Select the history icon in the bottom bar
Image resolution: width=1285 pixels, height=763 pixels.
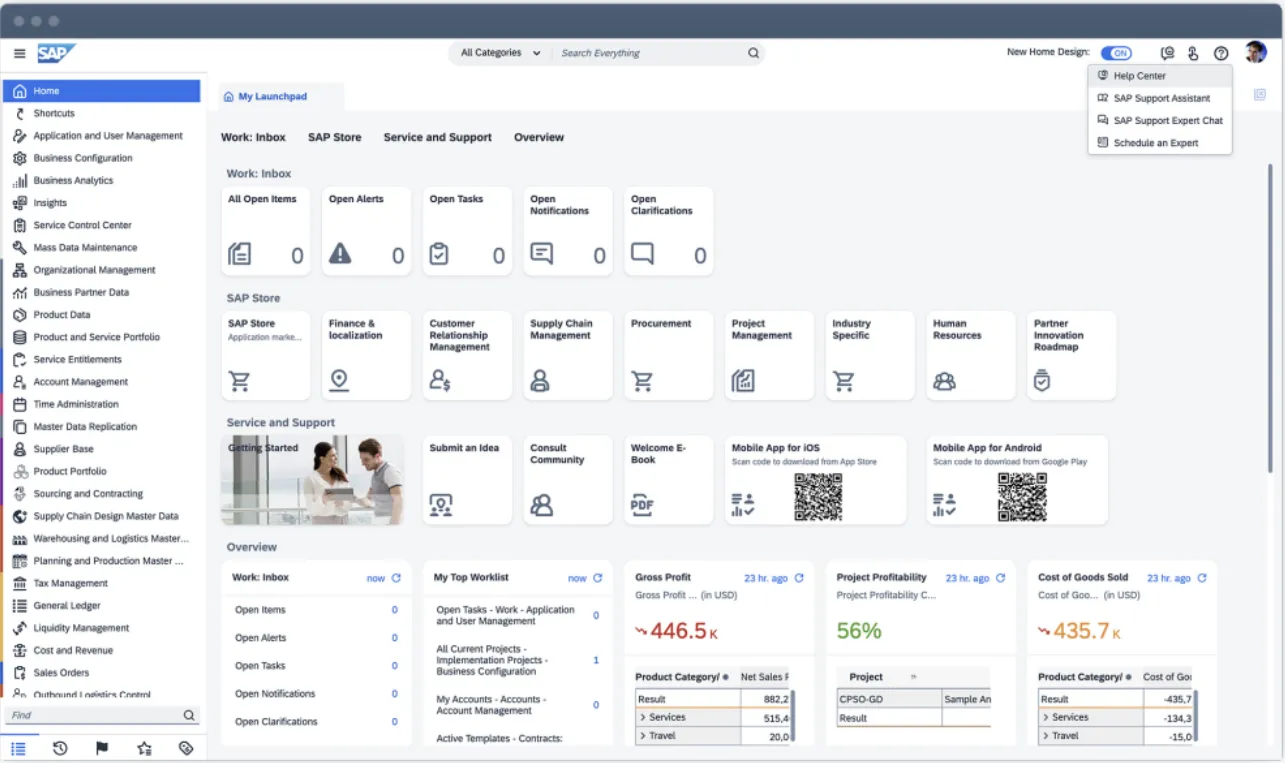(x=59, y=747)
